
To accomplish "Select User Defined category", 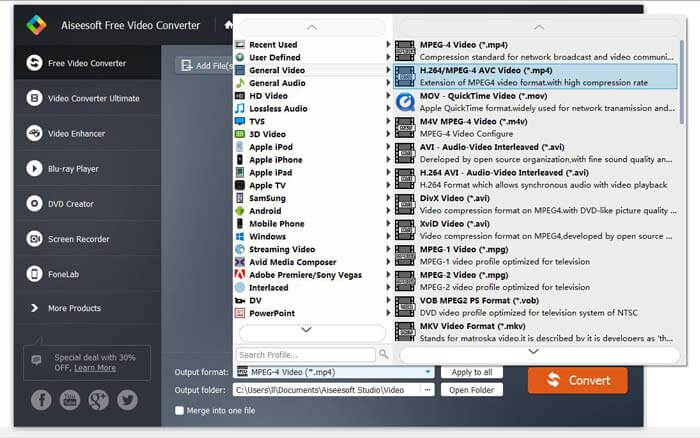I will point(312,57).
